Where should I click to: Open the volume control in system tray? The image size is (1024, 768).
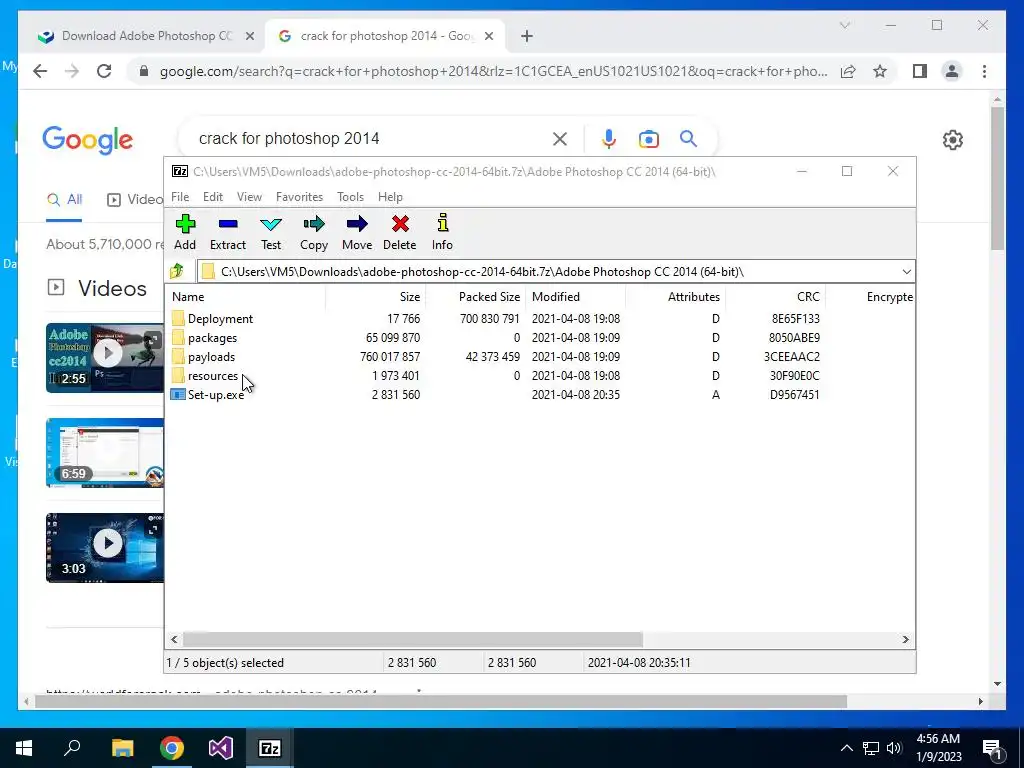point(894,748)
